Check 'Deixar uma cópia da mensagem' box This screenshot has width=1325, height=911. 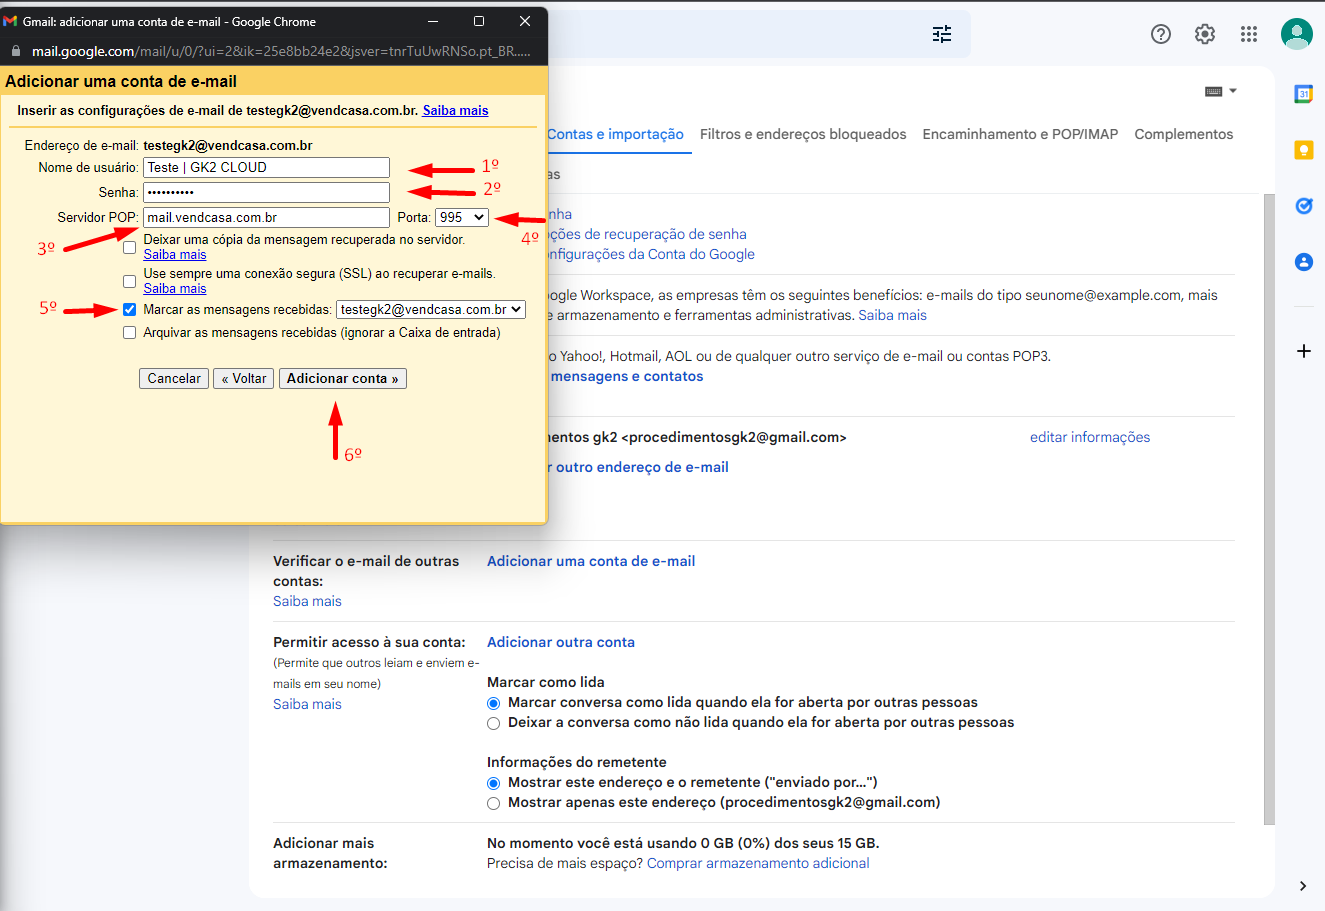coord(129,247)
